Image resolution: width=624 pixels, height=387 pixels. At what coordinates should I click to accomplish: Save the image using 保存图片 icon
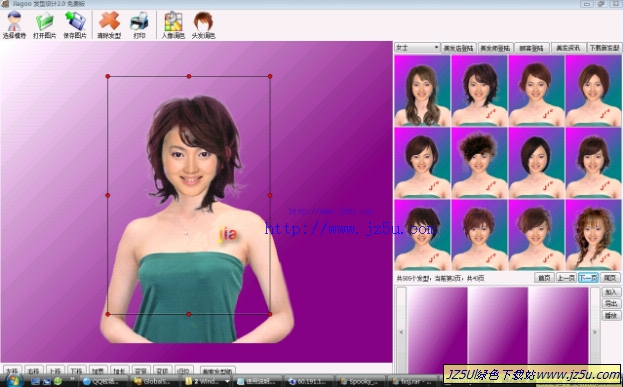(x=75, y=25)
